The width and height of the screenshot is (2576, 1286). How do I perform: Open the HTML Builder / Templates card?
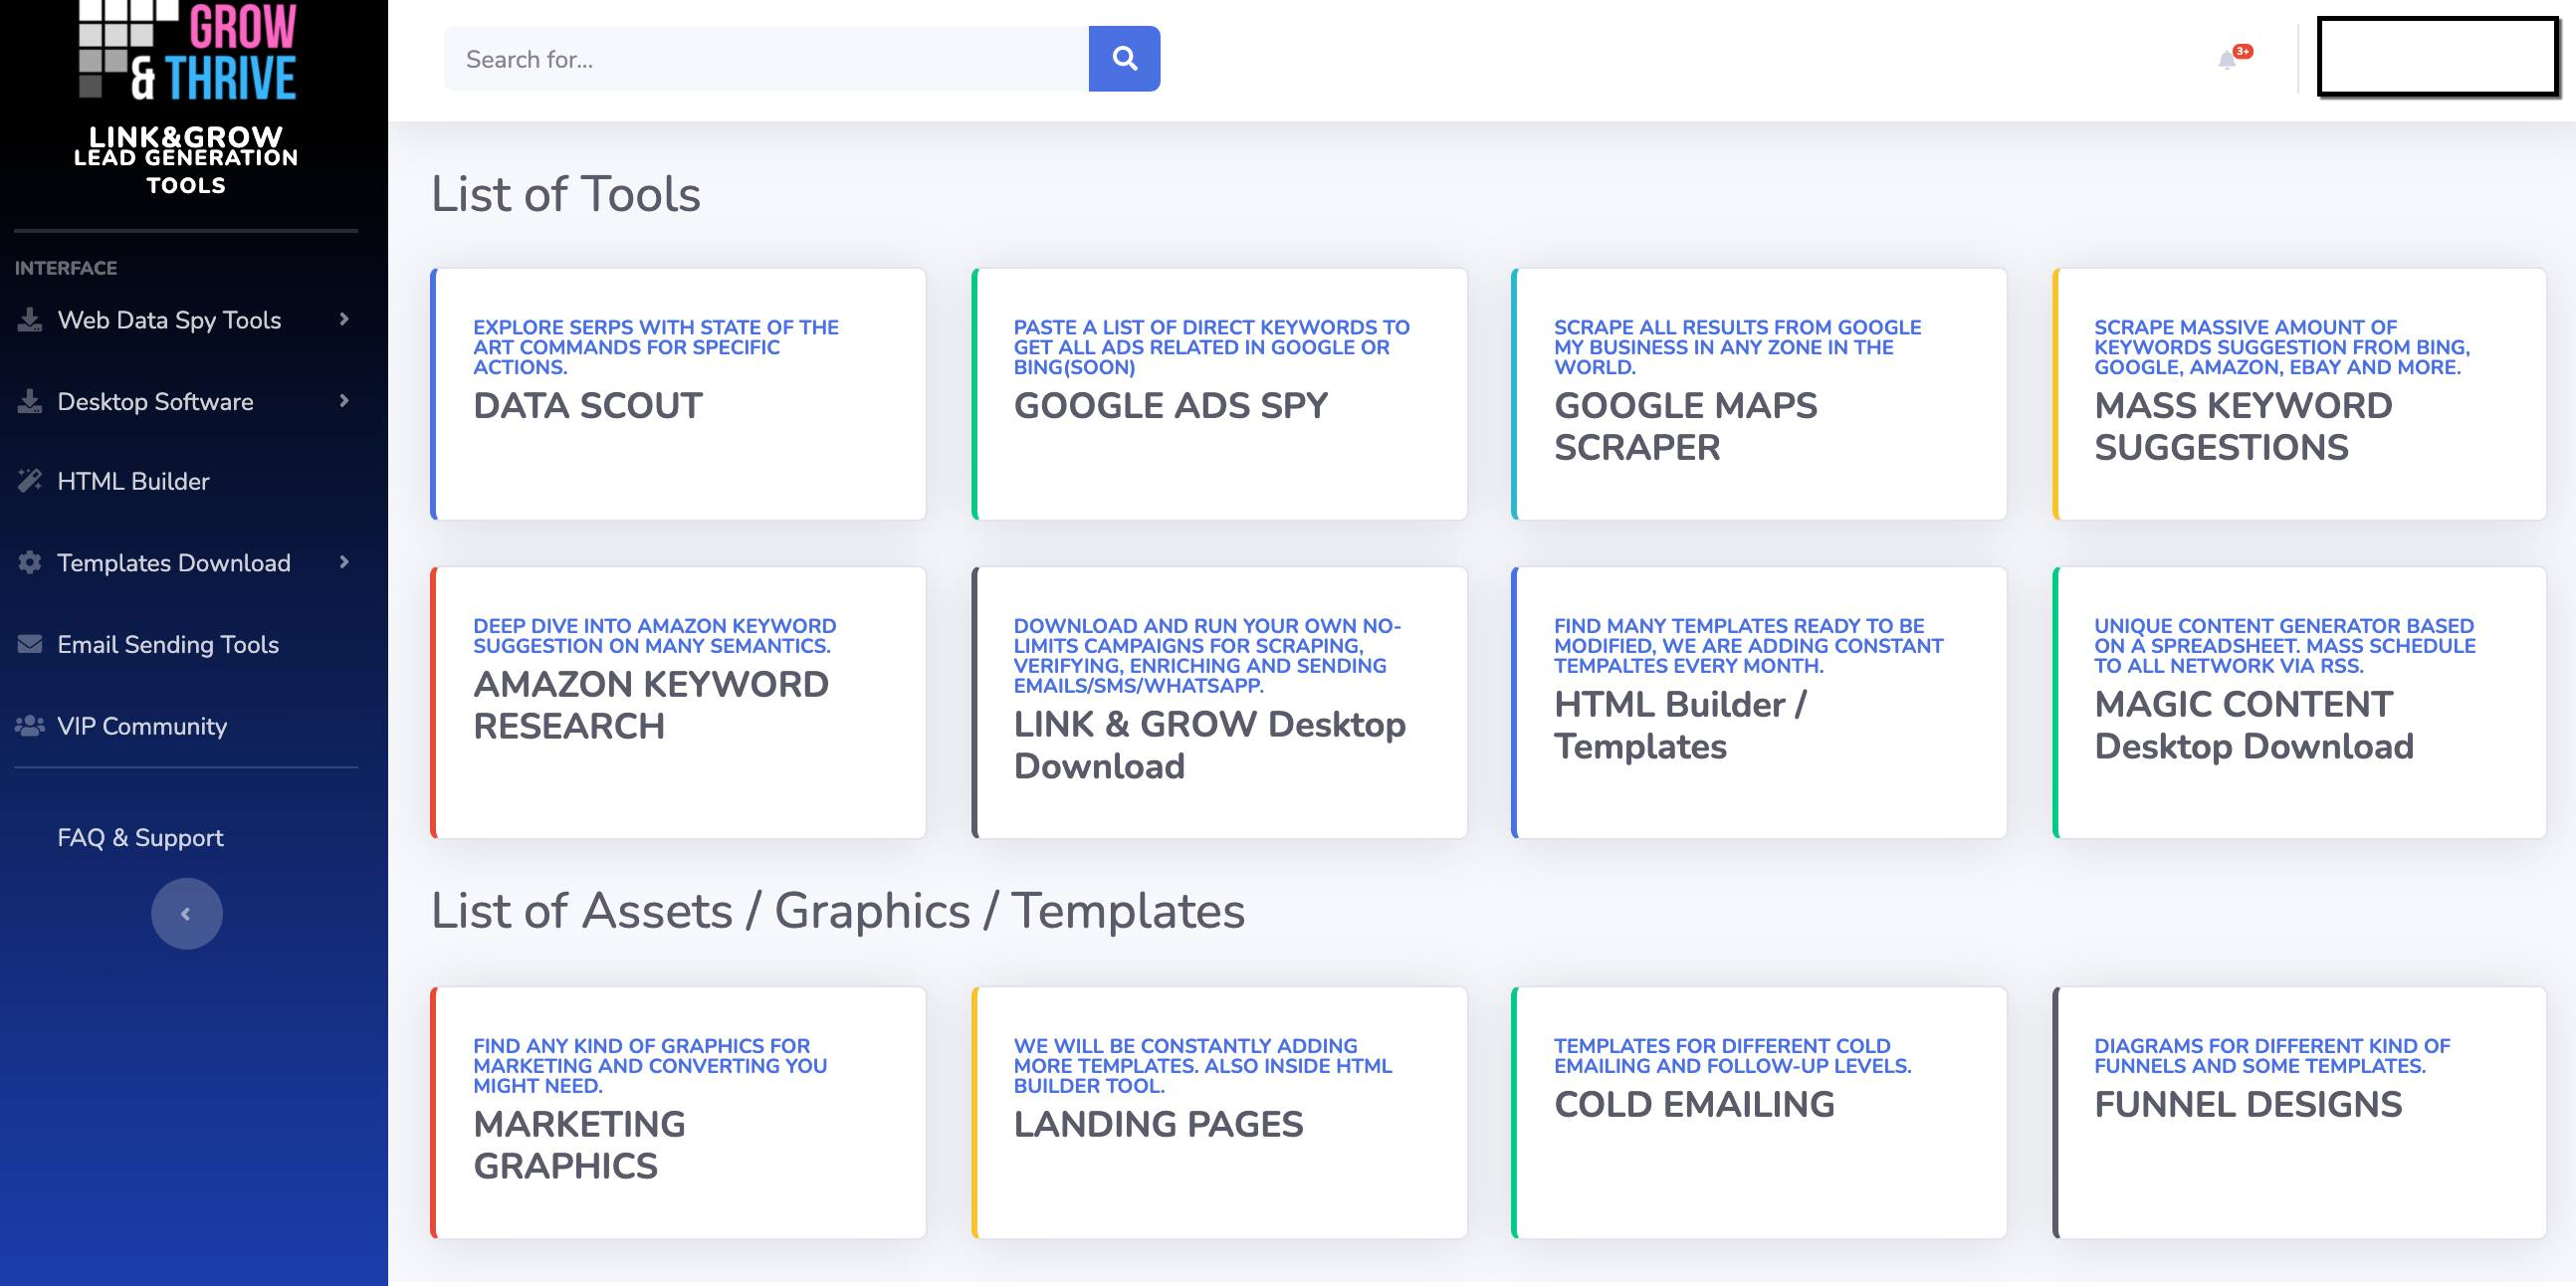1760,703
